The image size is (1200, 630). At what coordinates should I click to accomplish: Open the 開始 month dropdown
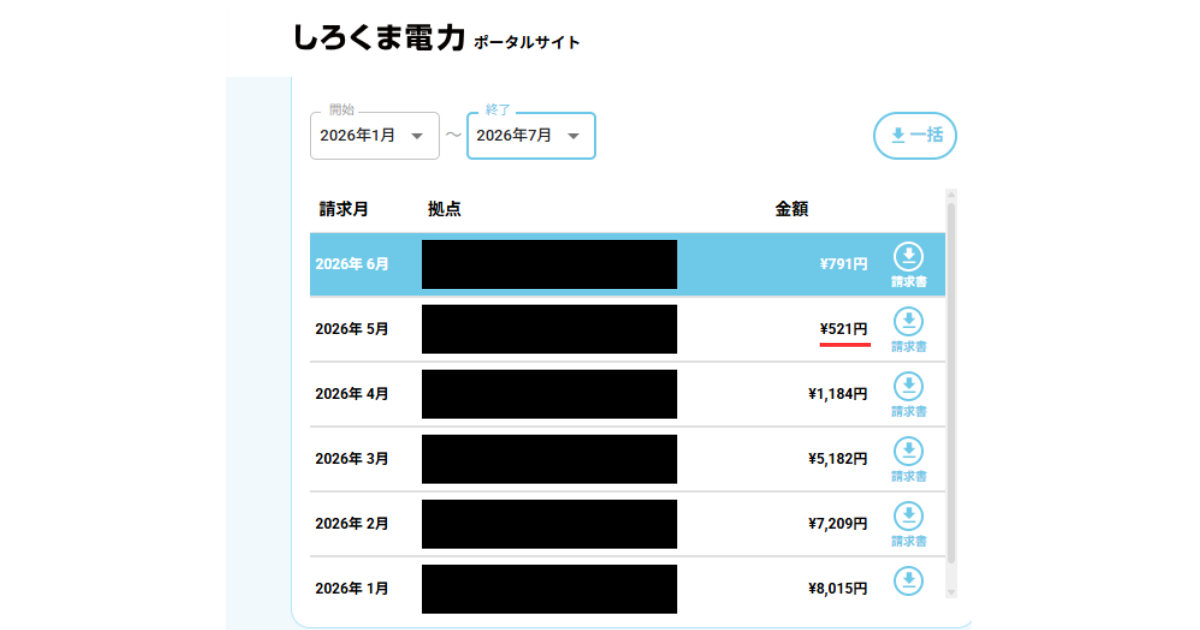374,135
